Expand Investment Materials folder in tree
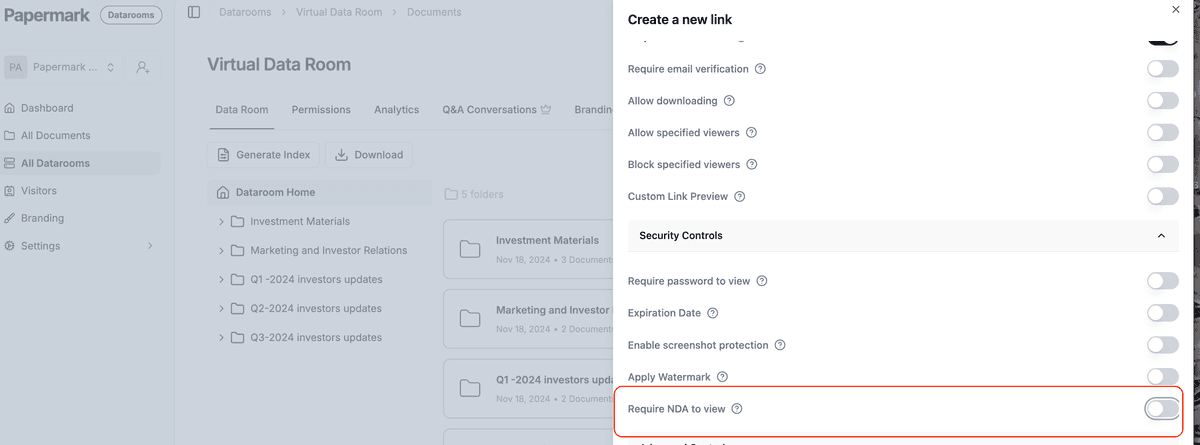This screenshot has width=1200, height=445. (x=221, y=222)
